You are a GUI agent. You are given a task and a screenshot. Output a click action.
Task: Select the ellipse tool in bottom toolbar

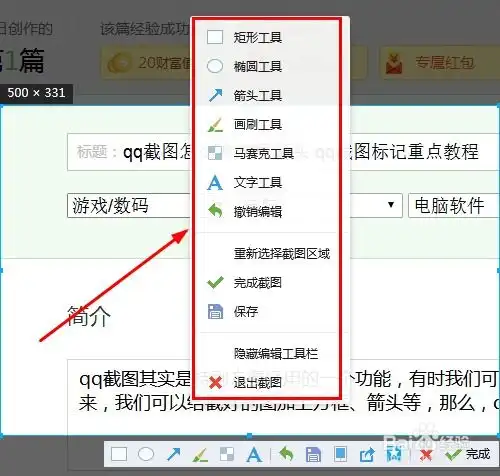click(x=146, y=454)
